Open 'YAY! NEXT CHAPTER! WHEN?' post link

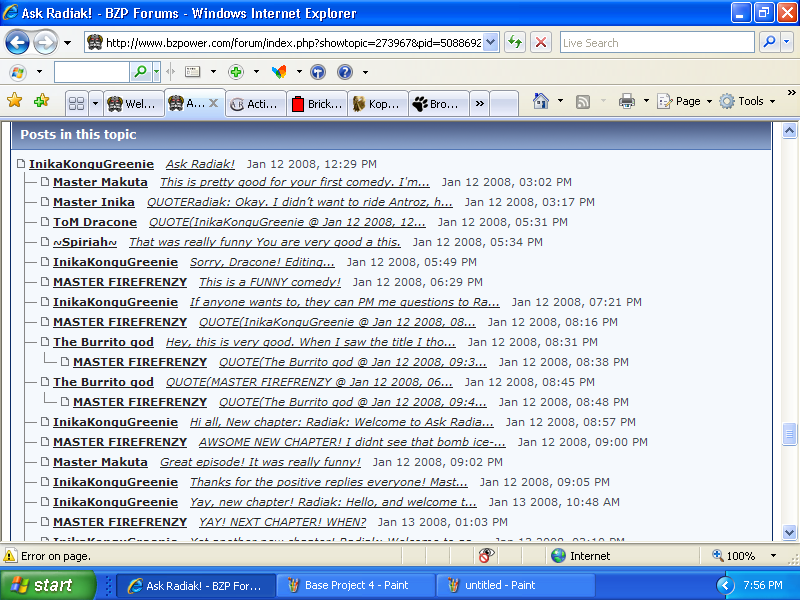tap(282, 522)
